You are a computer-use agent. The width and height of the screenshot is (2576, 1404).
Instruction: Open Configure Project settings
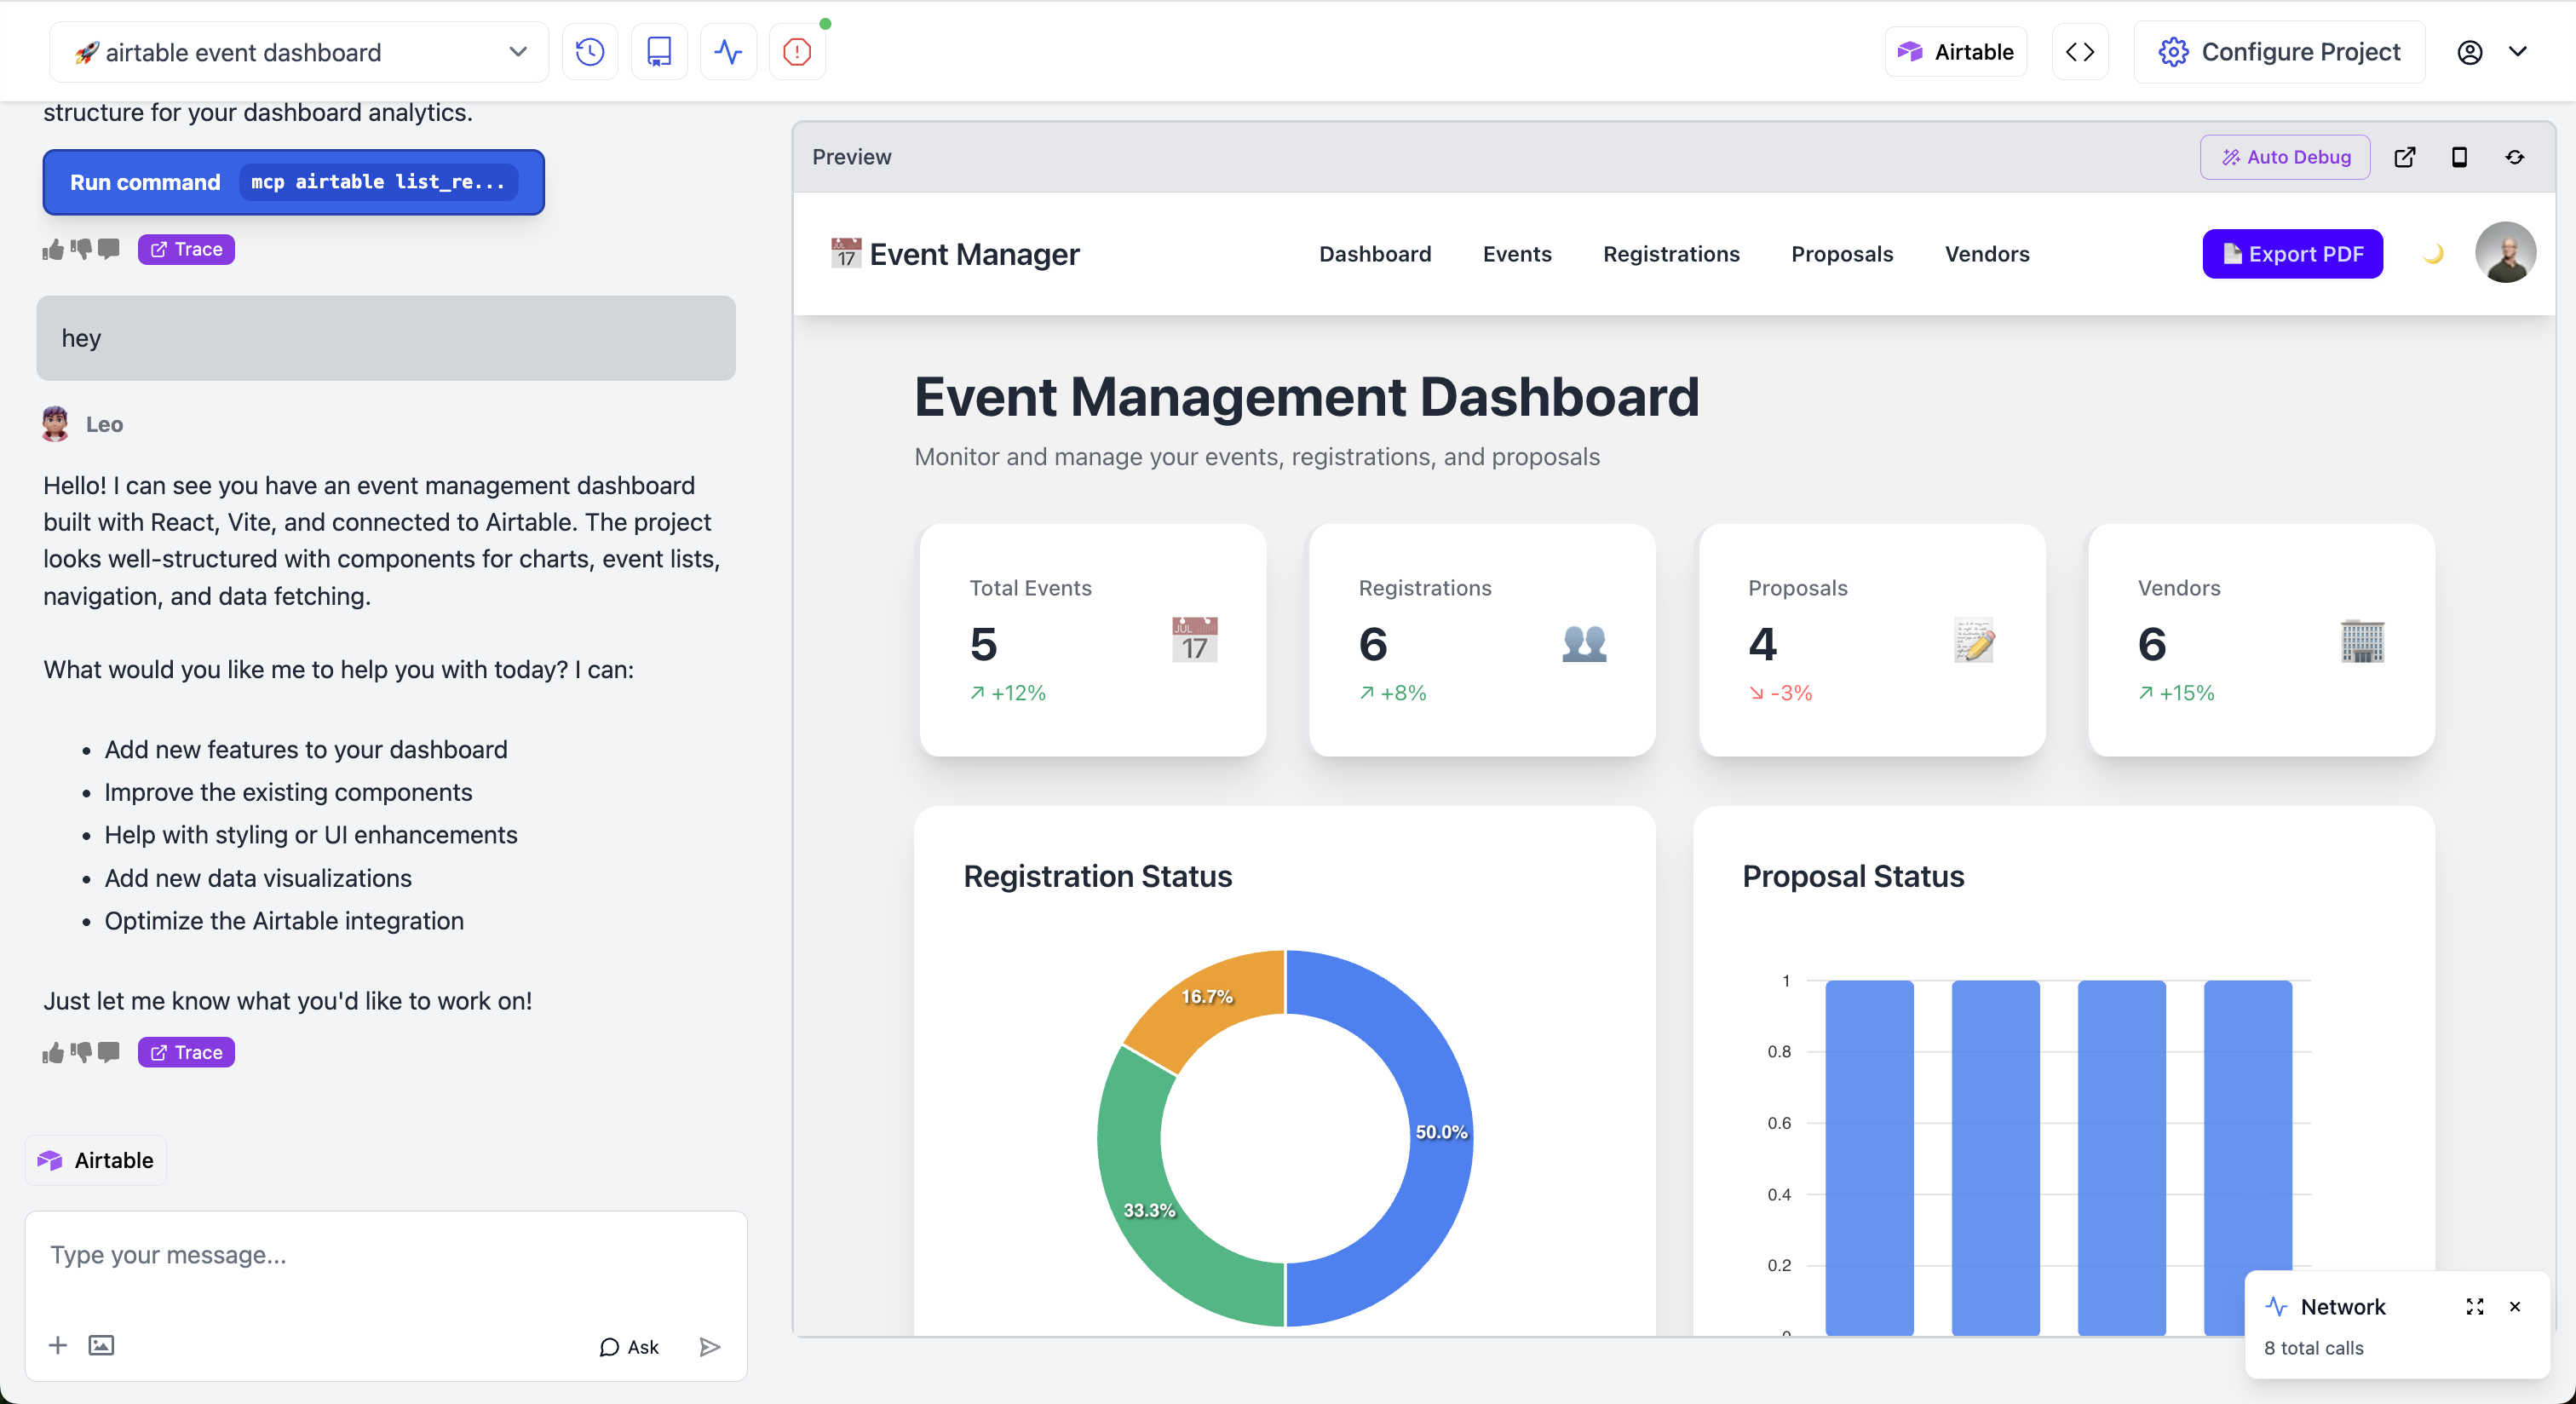tap(2279, 52)
